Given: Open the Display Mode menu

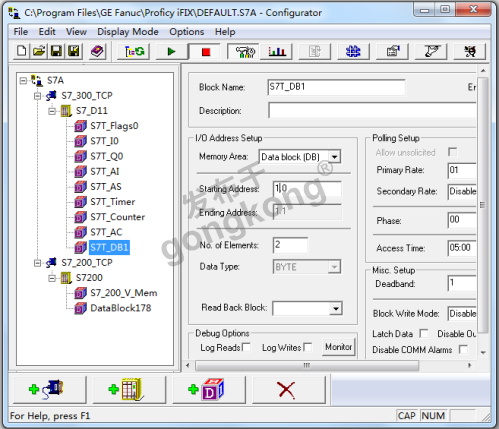Looking at the screenshot, I should pos(128,32).
